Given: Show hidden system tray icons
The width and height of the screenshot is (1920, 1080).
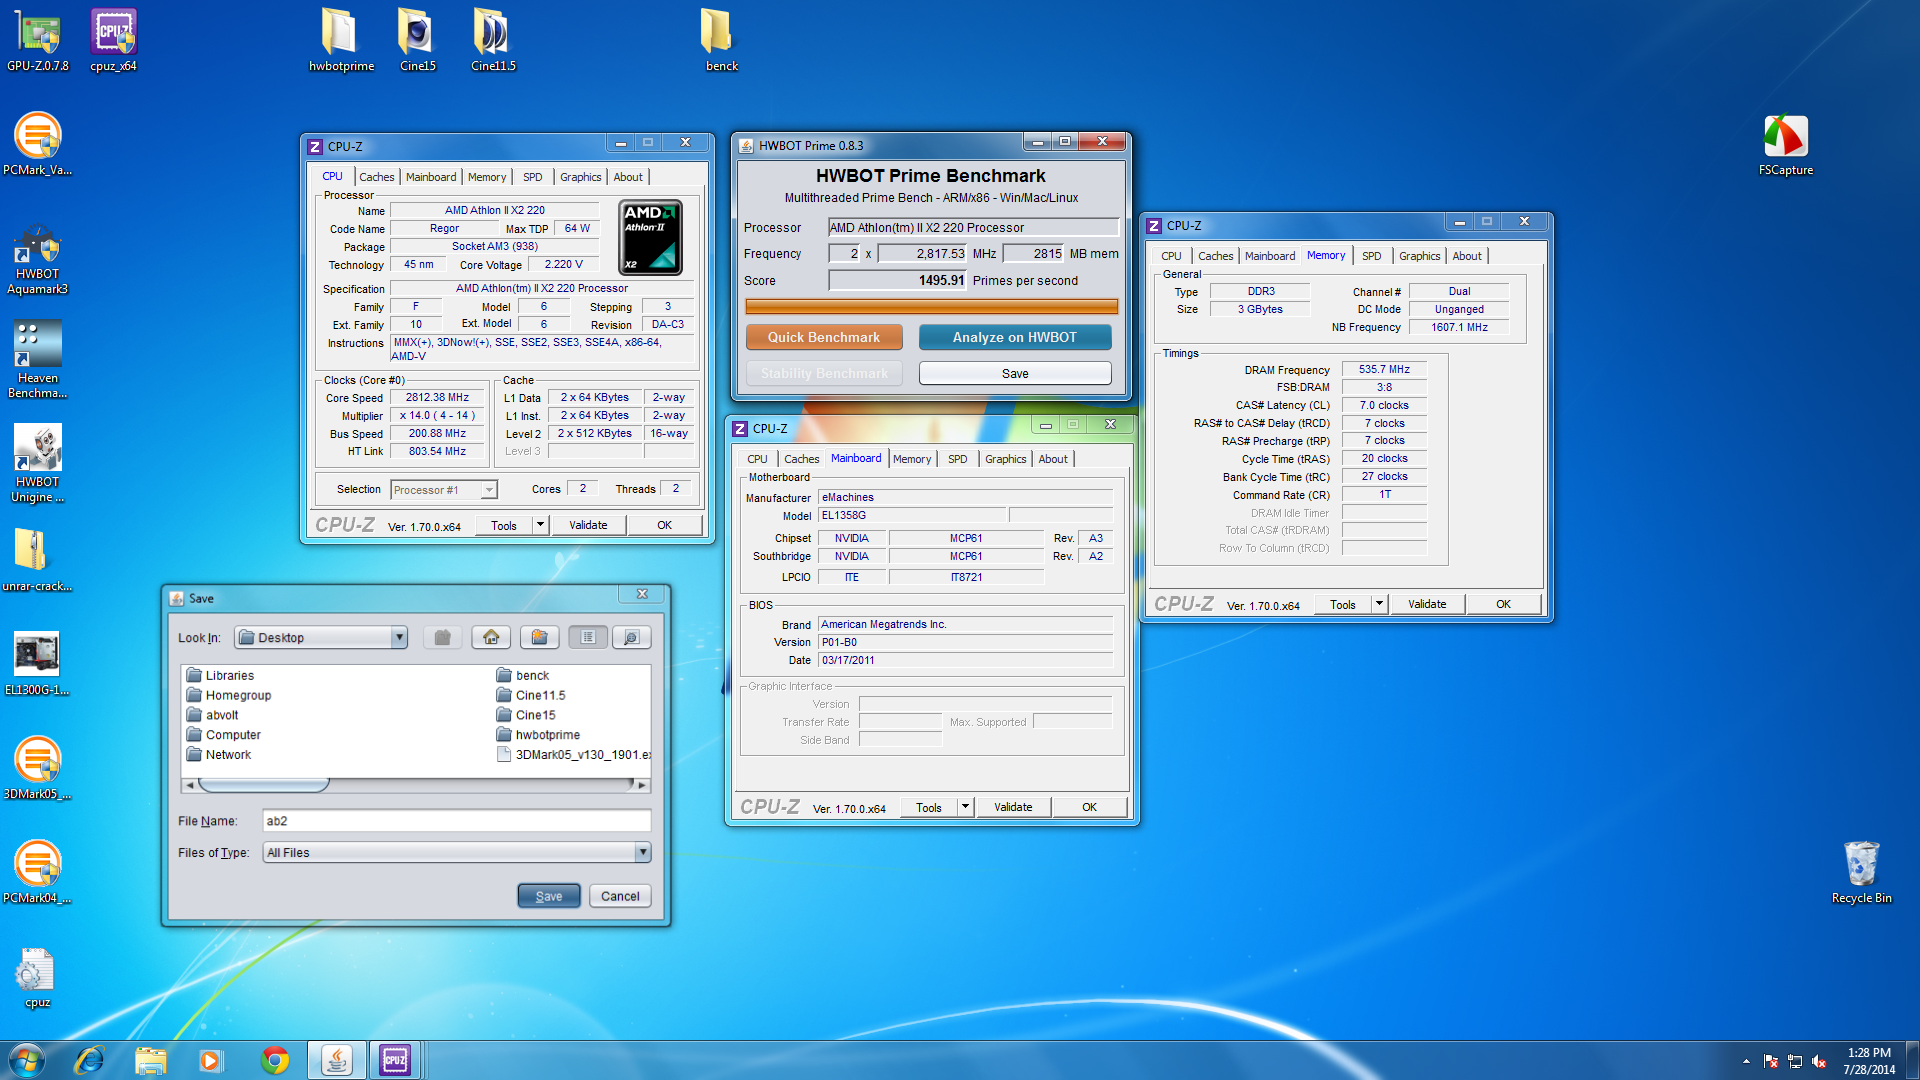Looking at the screenshot, I should click(1746, 1061).
